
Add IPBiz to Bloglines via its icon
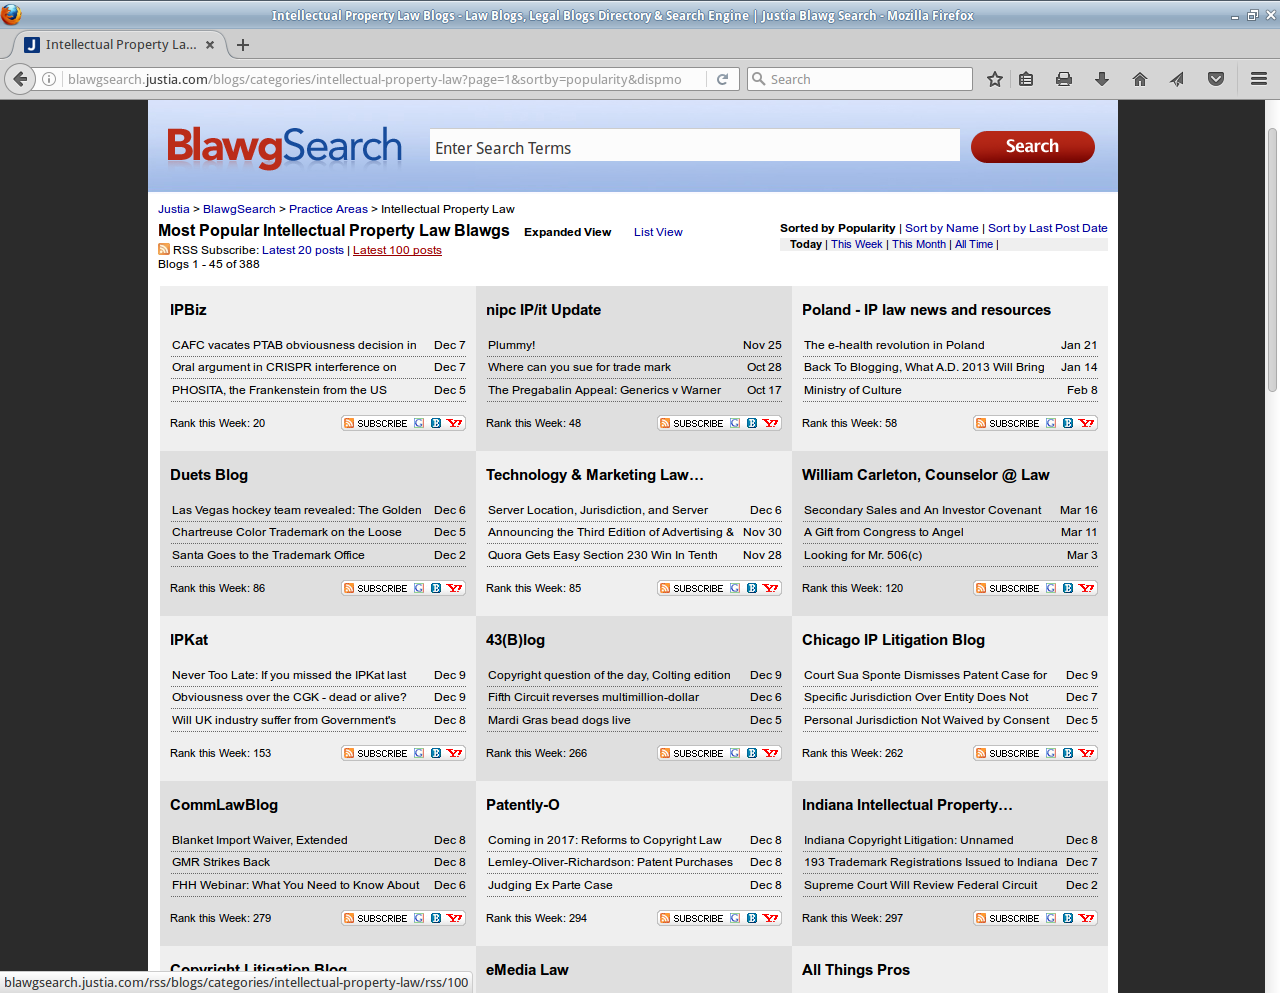pos(436,423)
